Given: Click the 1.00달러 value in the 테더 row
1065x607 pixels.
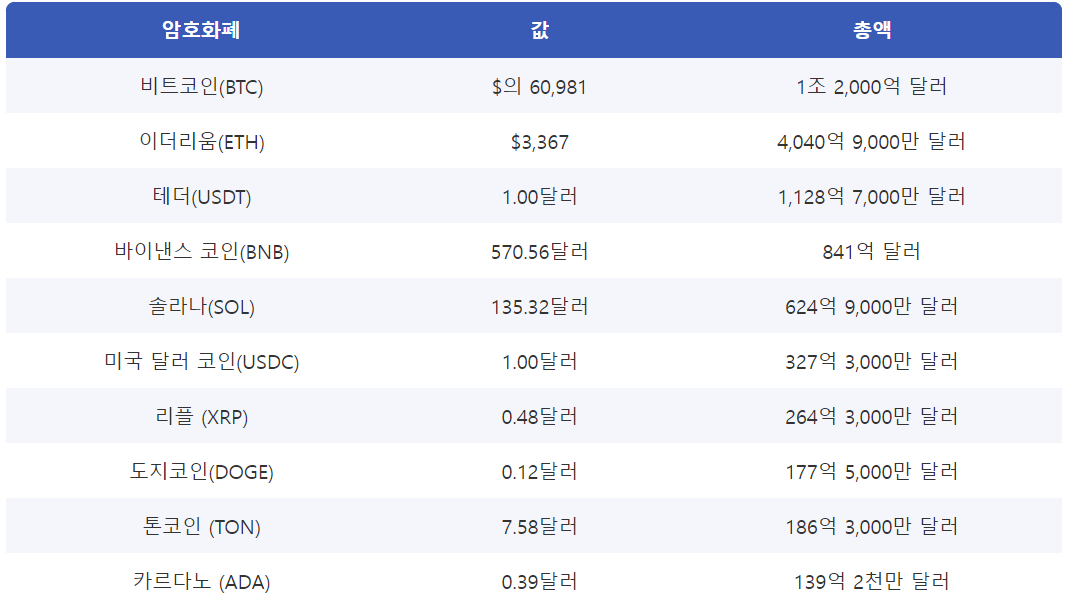Looking at the screenshot, I should click(539, 196).
